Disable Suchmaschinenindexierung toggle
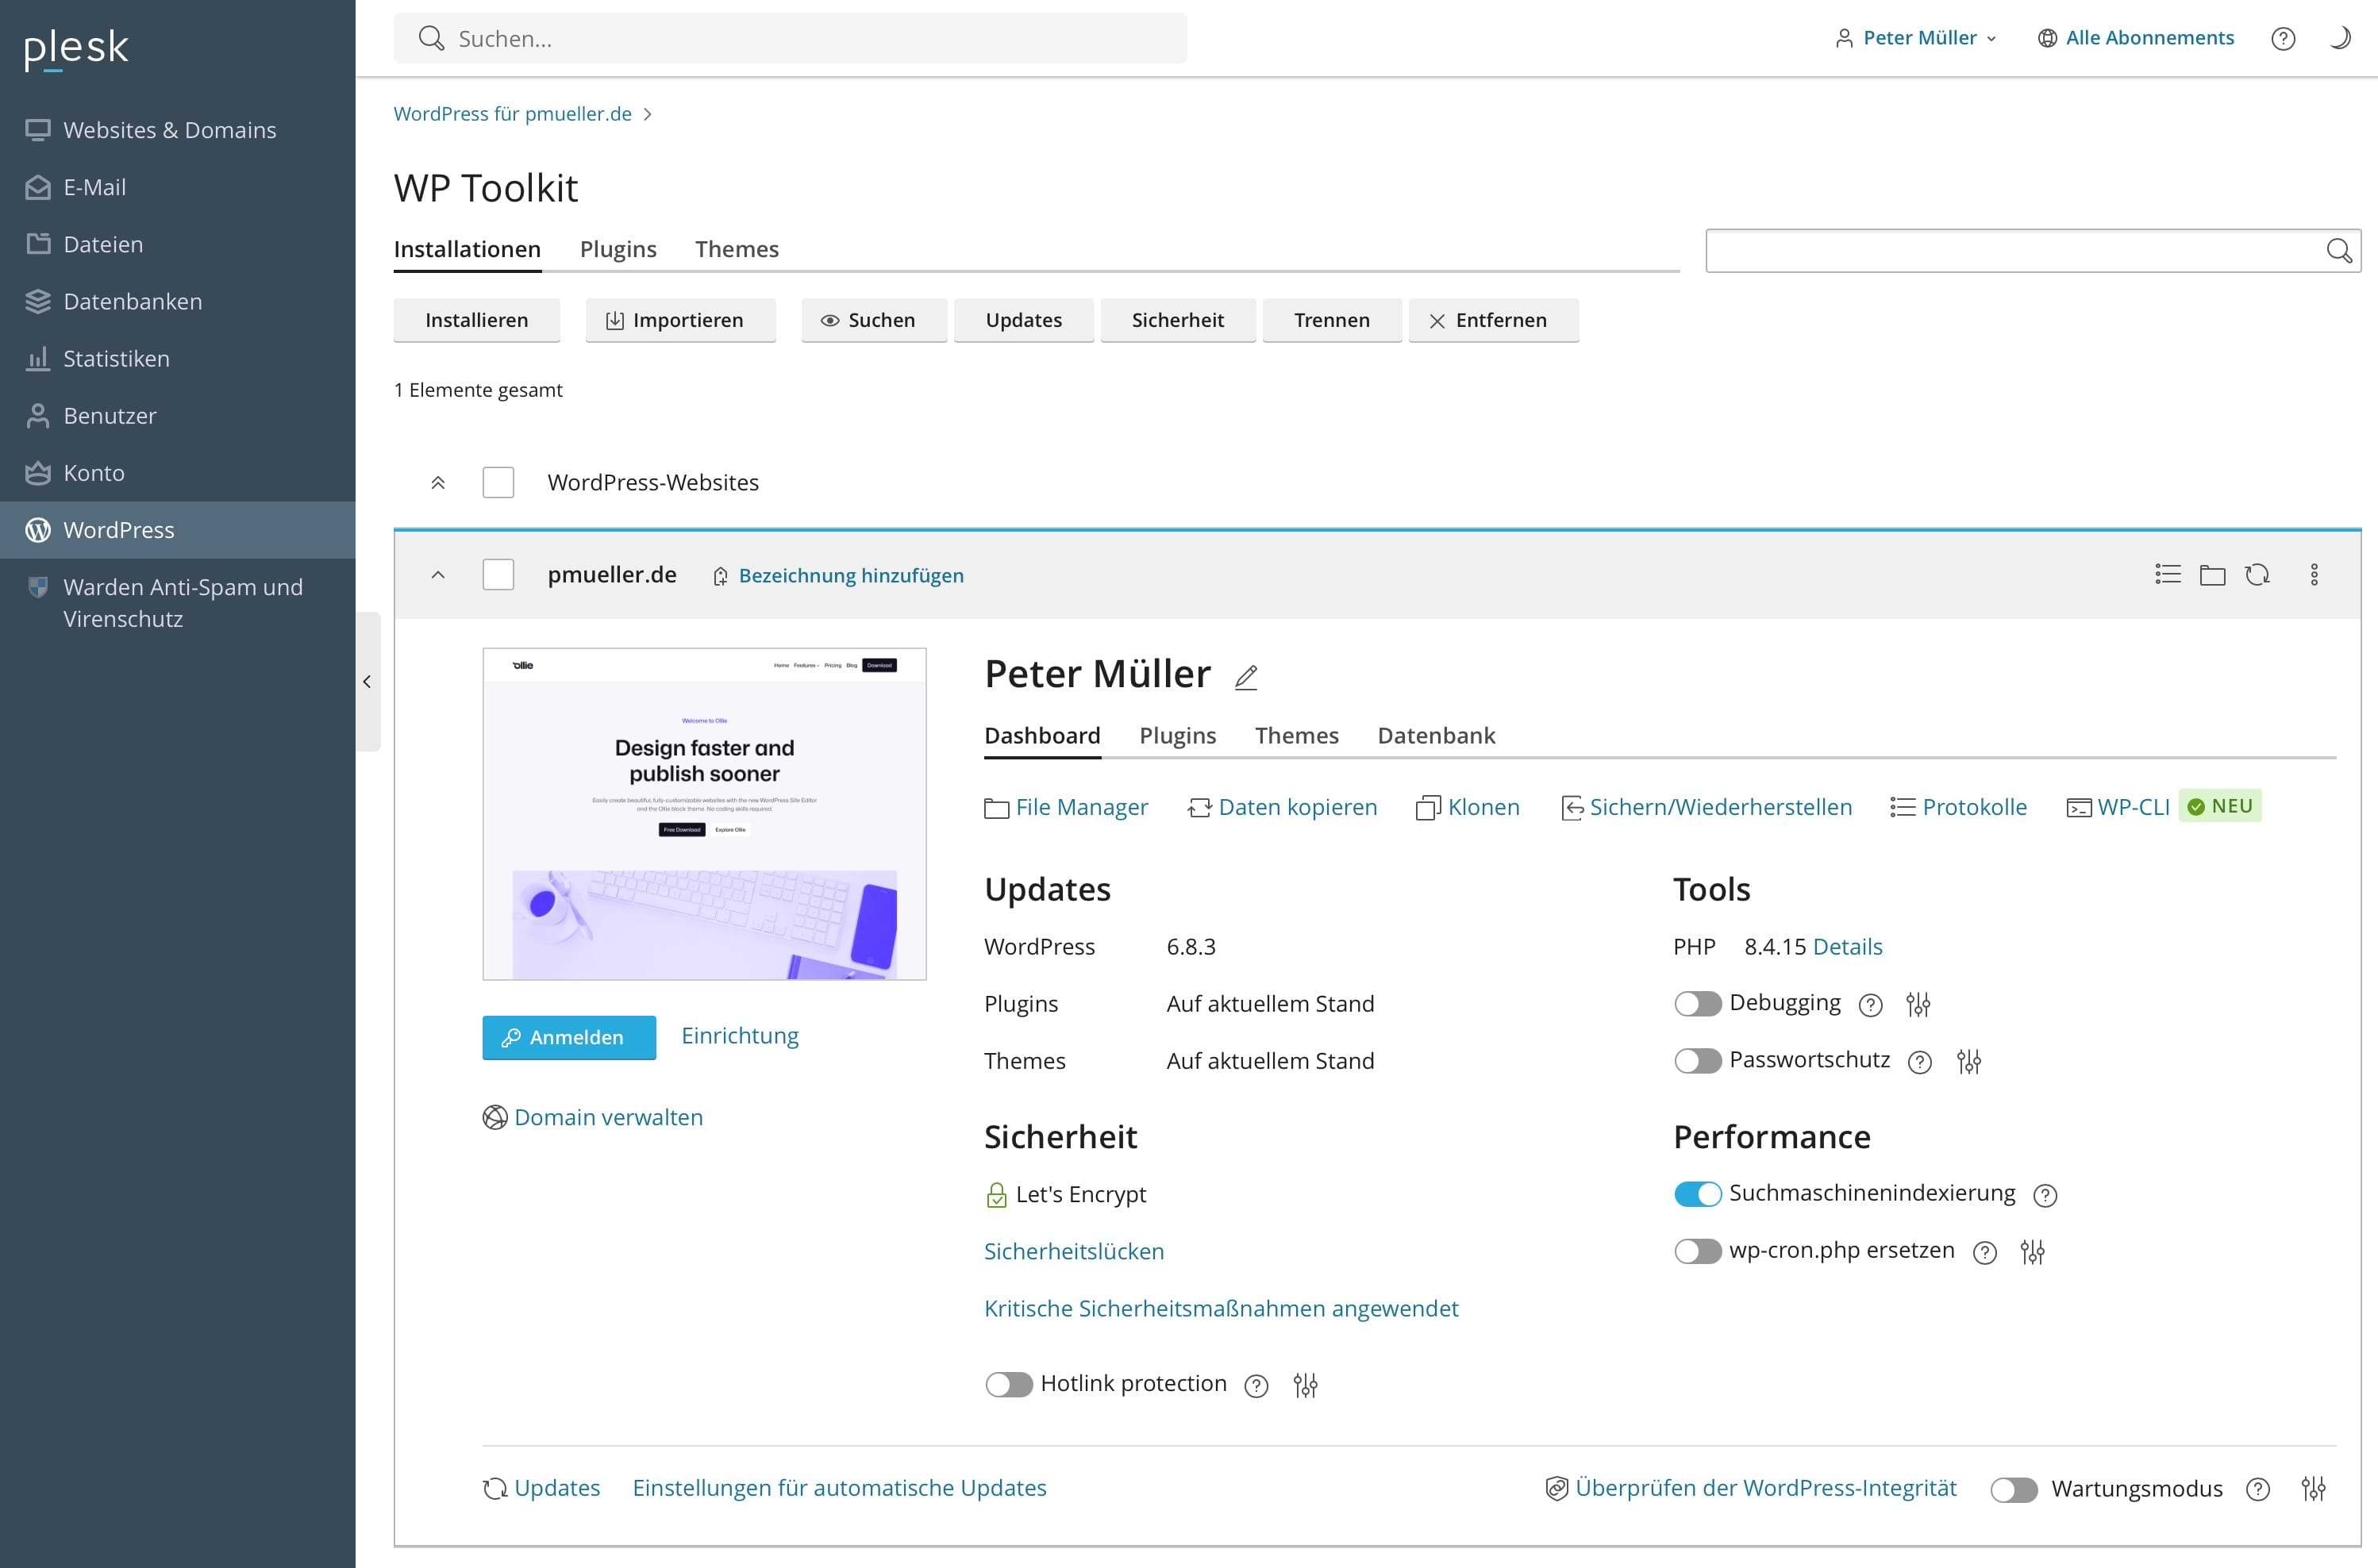The height and width of the screenshot is (1568, 2378). 1697,1193
